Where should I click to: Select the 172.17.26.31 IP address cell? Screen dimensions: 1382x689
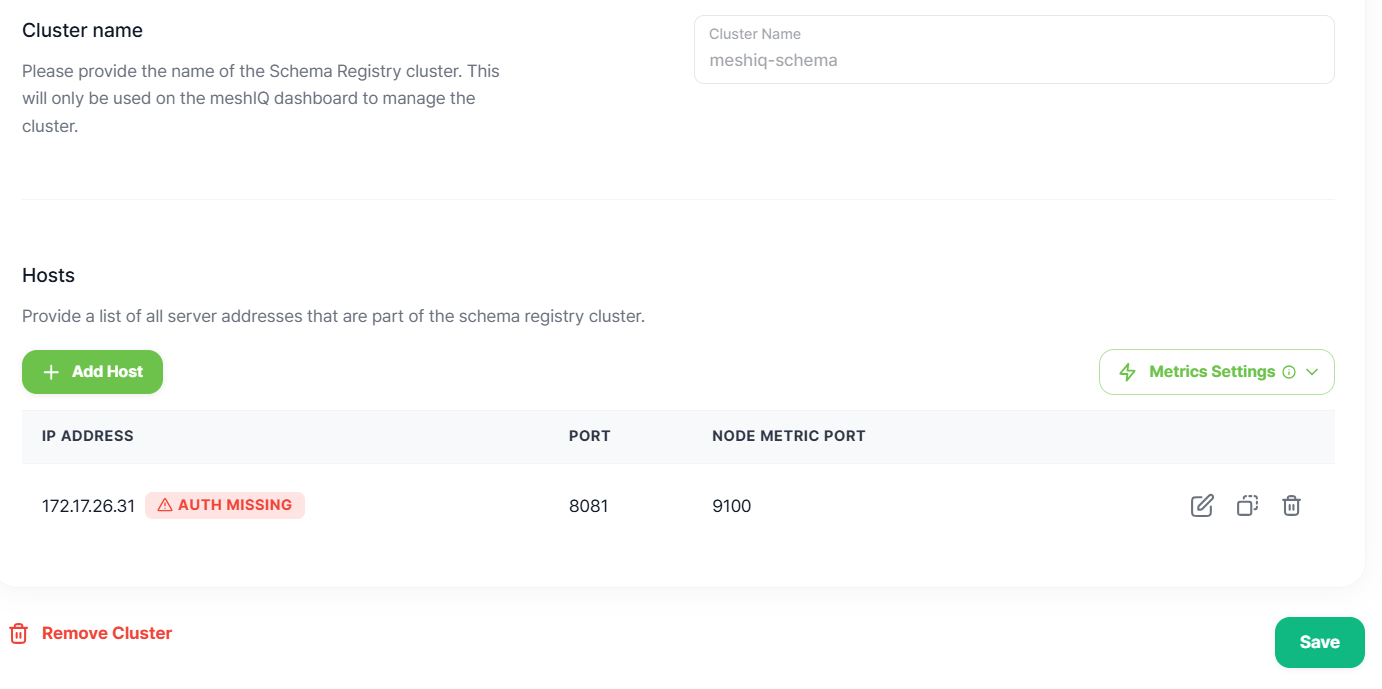pos(88,506)
